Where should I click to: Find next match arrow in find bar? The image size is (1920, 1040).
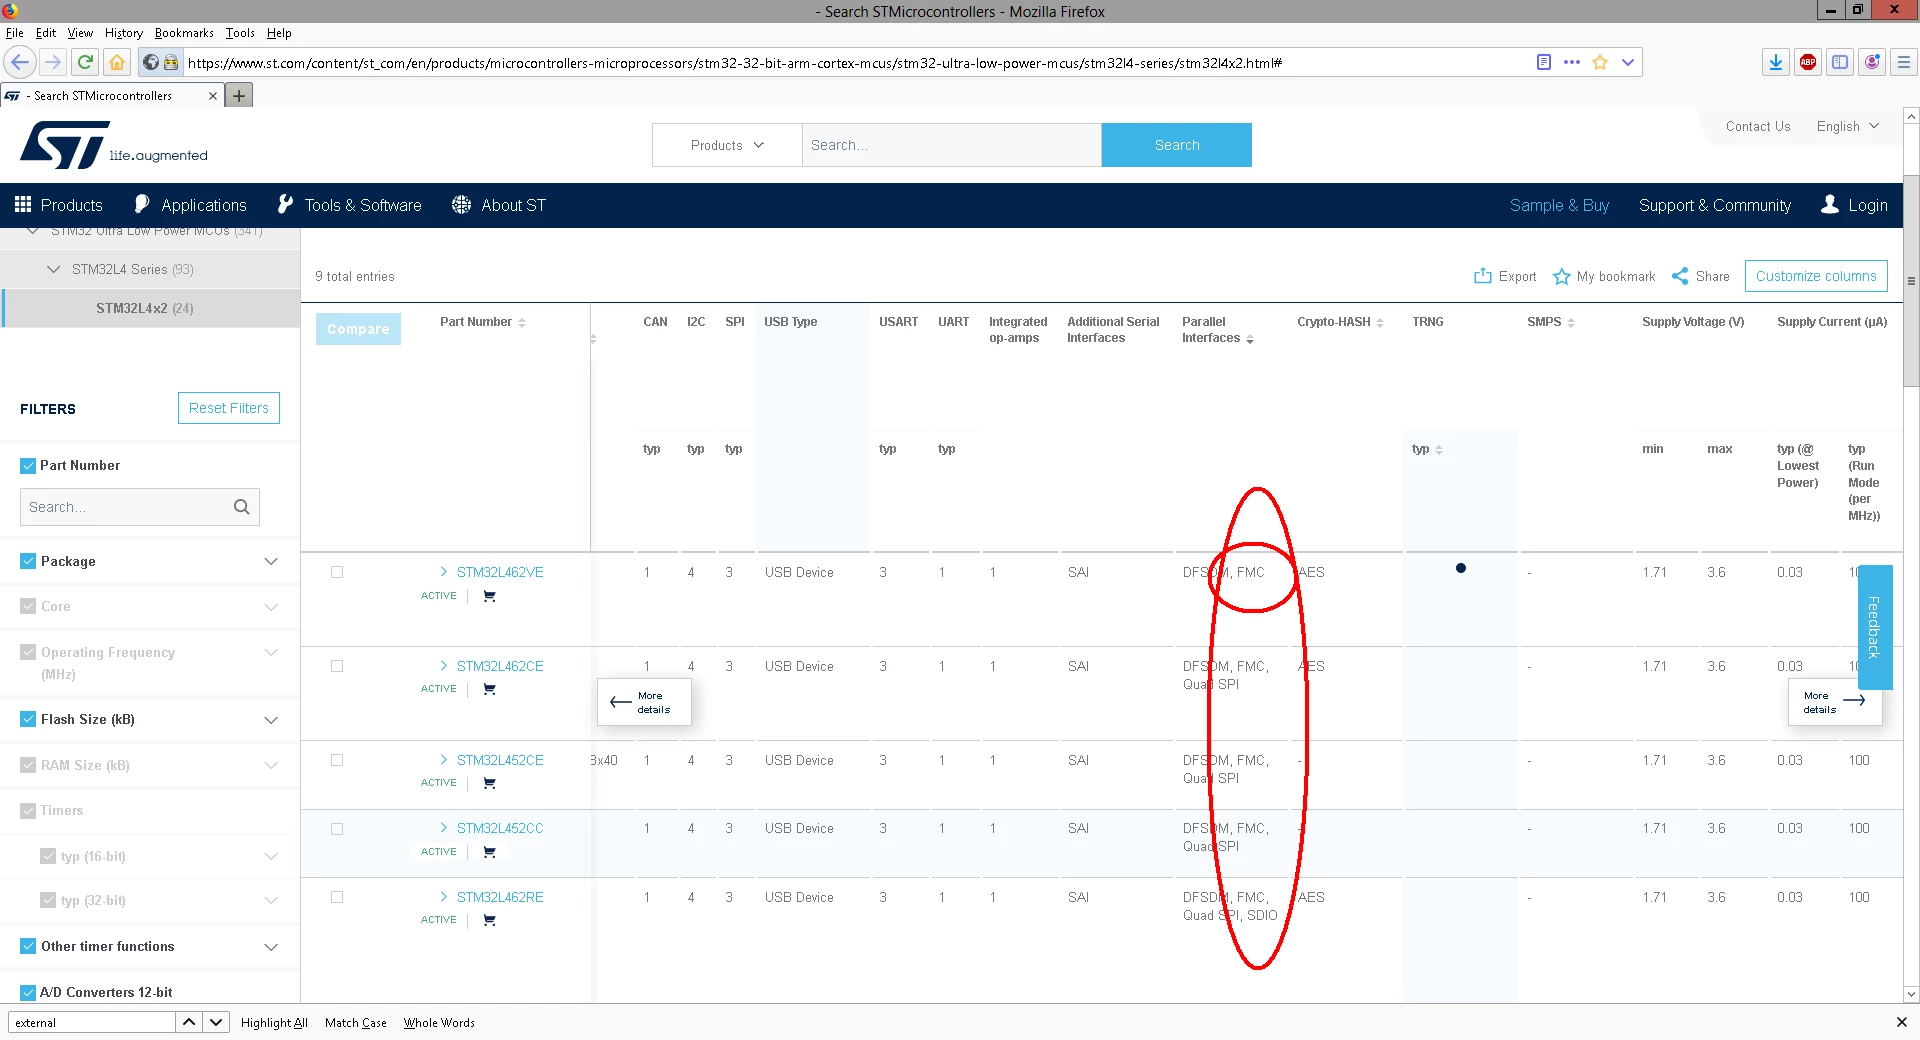[x=216, y=1022]
